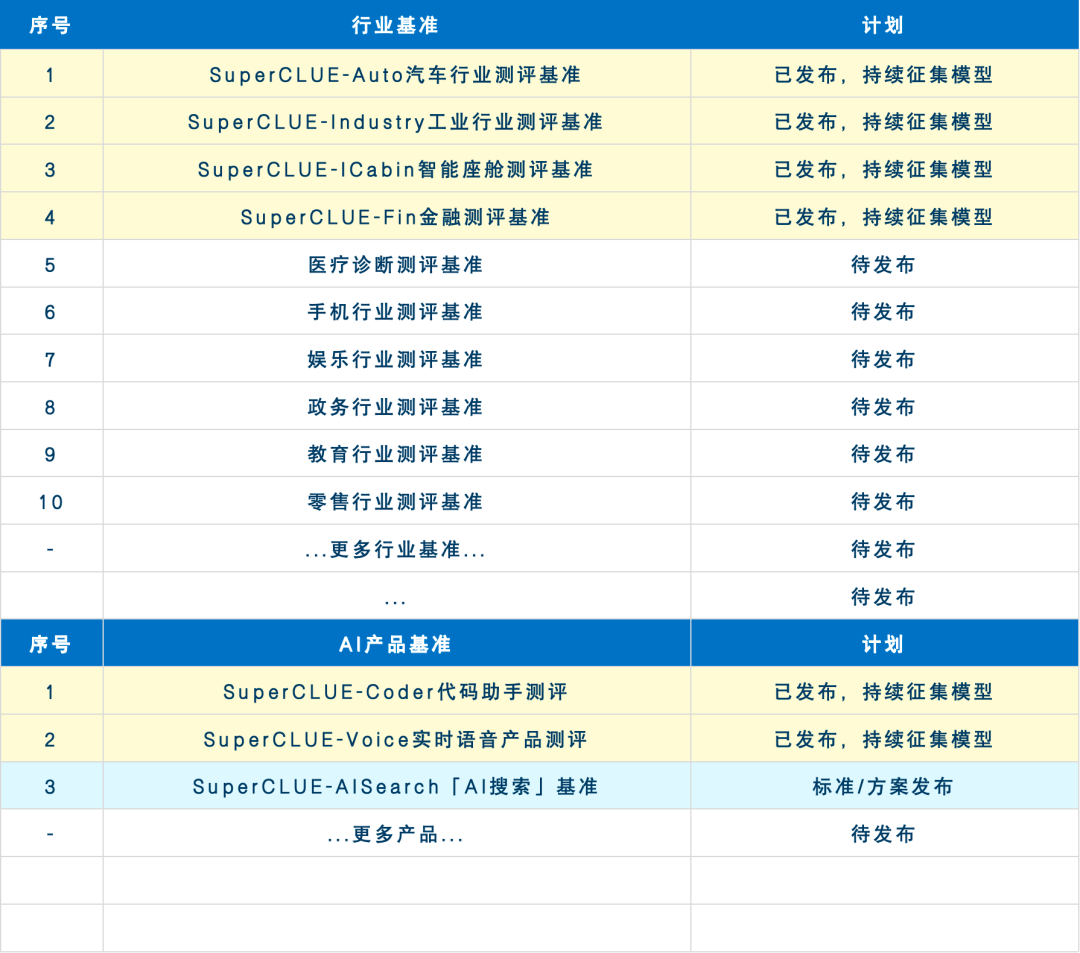Viewport: 1080px width, 953px height.
Task: Click number 1 in the SuperCLUE-Auto row
Action: 50,75
